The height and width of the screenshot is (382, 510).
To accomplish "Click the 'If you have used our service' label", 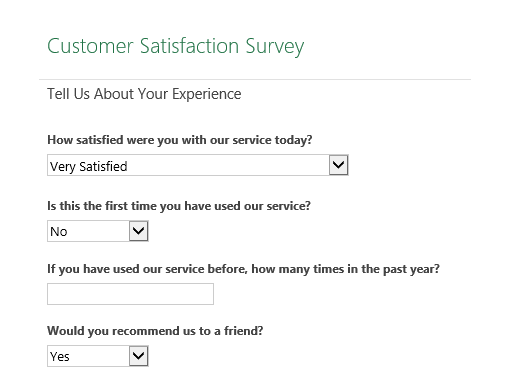I will click(x=243, y=269).
